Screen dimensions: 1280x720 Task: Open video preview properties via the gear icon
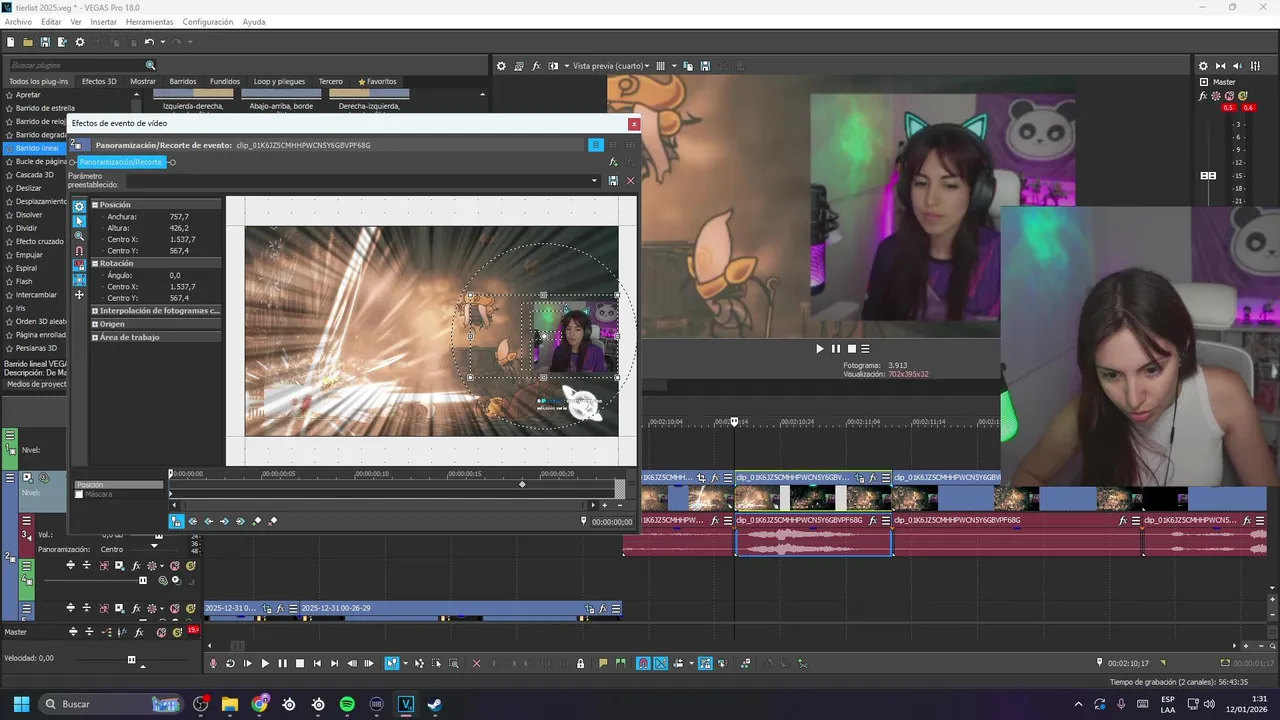click(x=502, y=66)
